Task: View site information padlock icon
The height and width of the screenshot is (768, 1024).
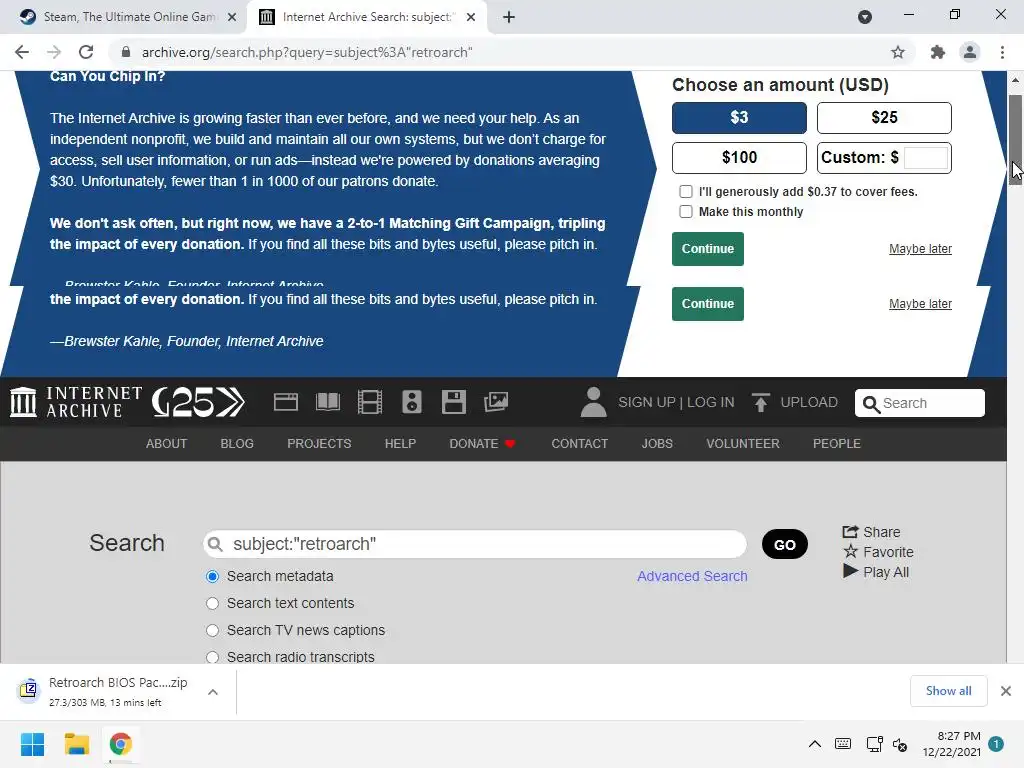Action: point(126,52)
